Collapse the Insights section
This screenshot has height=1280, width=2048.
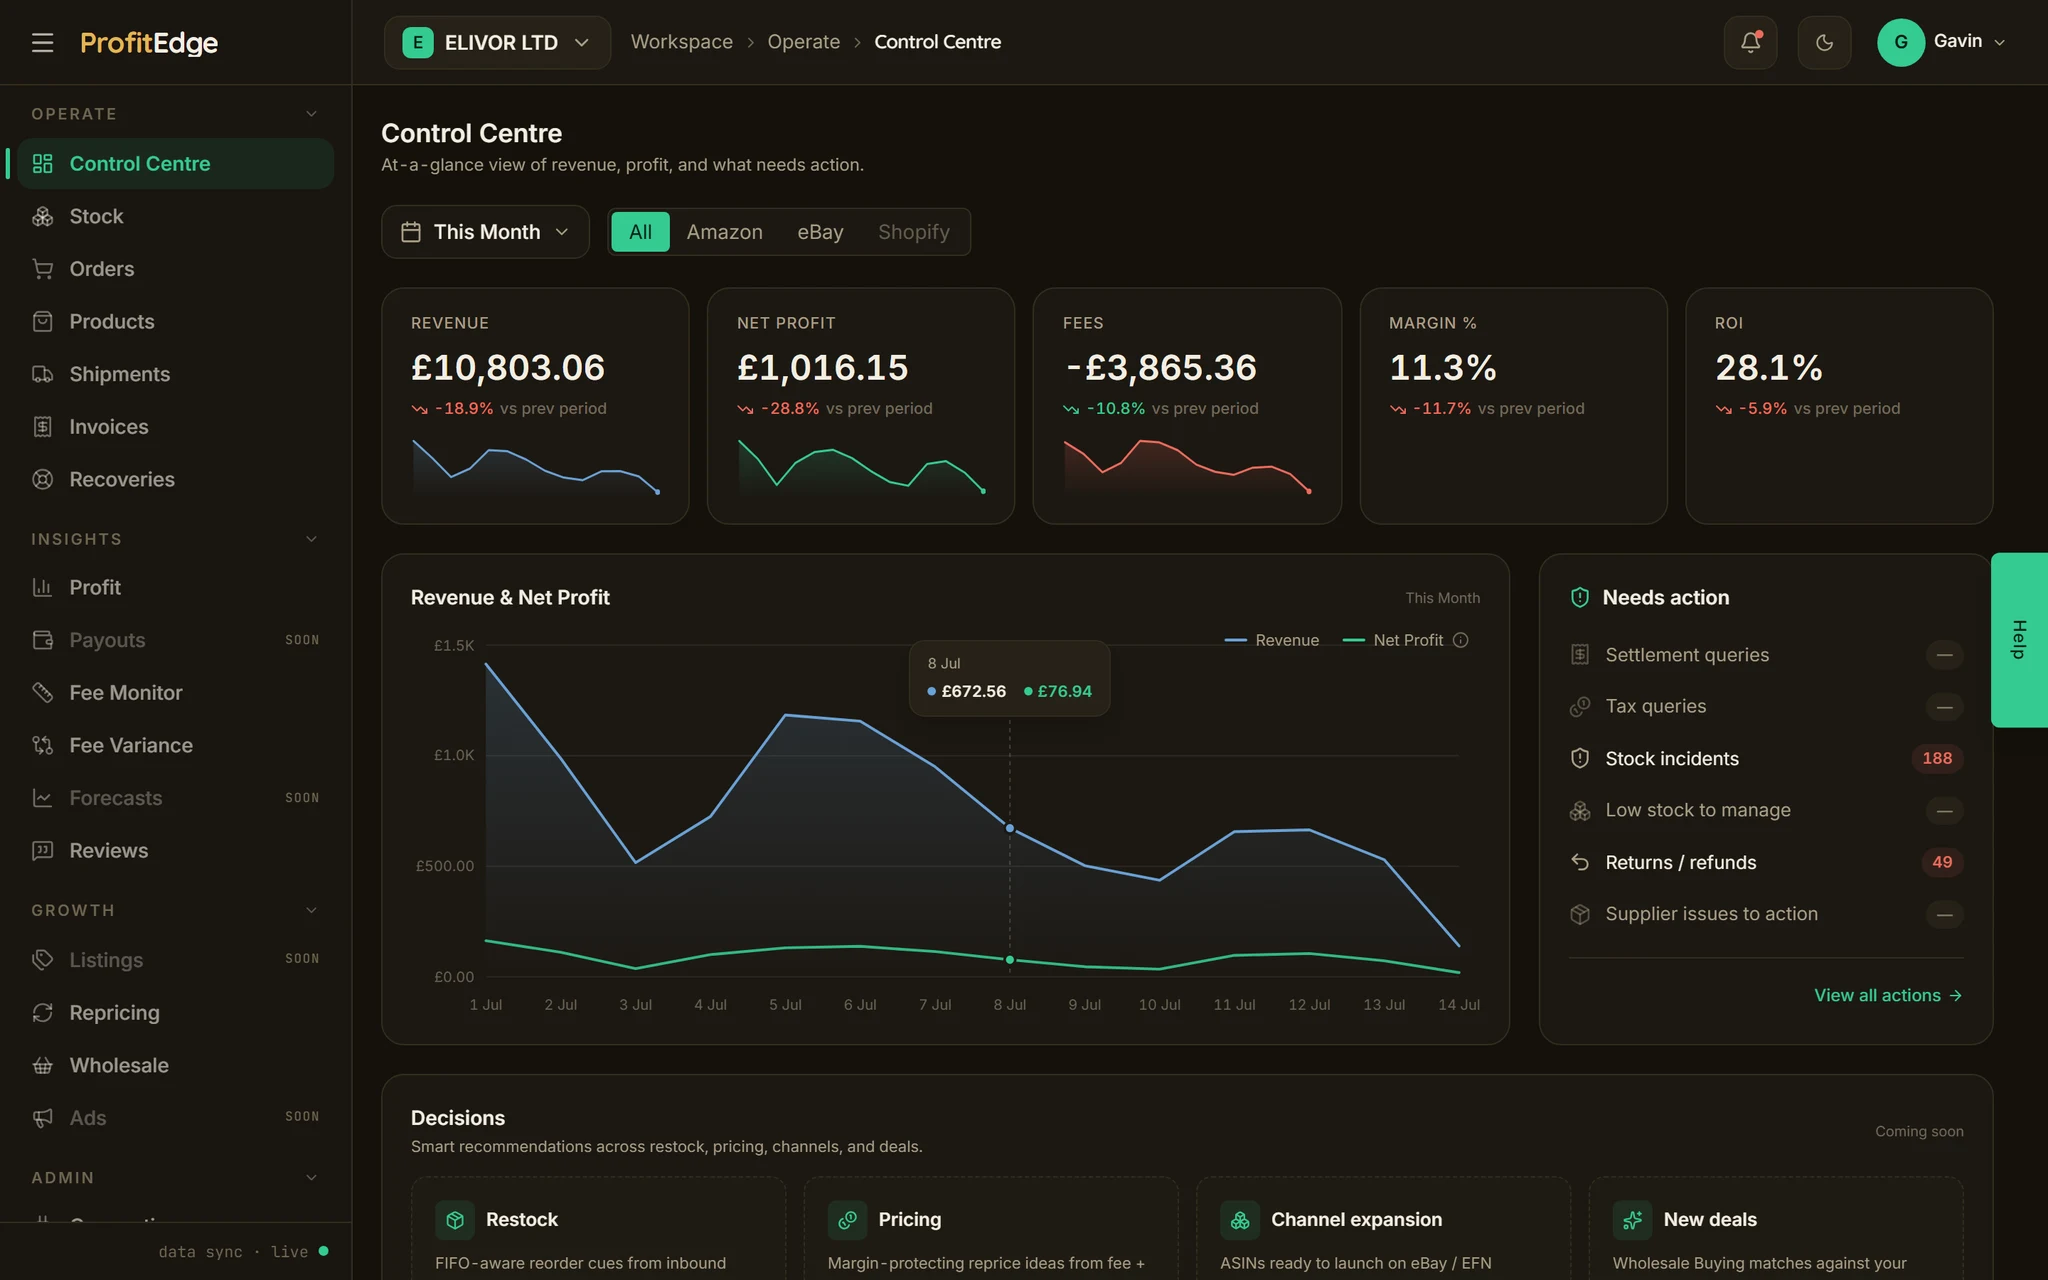311,539
